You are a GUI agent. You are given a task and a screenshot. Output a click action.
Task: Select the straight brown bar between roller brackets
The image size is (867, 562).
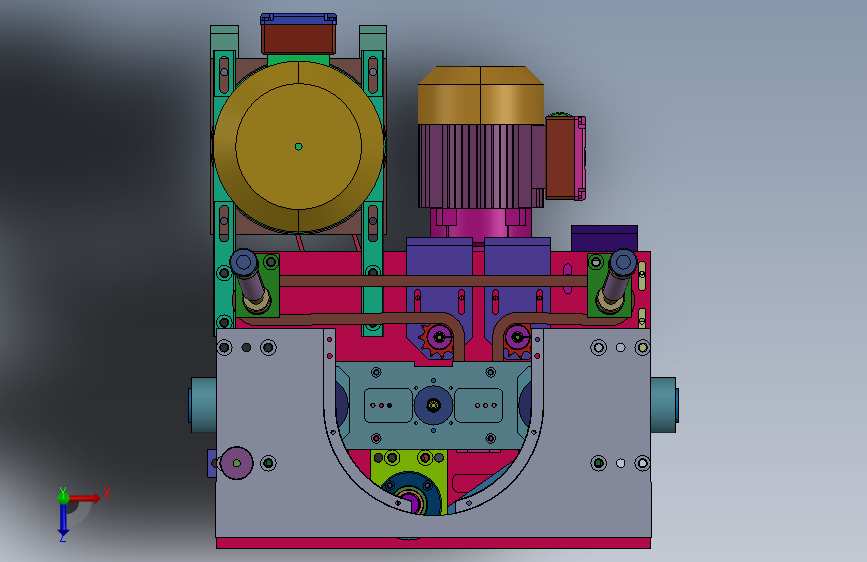click(x=433, y=281)
